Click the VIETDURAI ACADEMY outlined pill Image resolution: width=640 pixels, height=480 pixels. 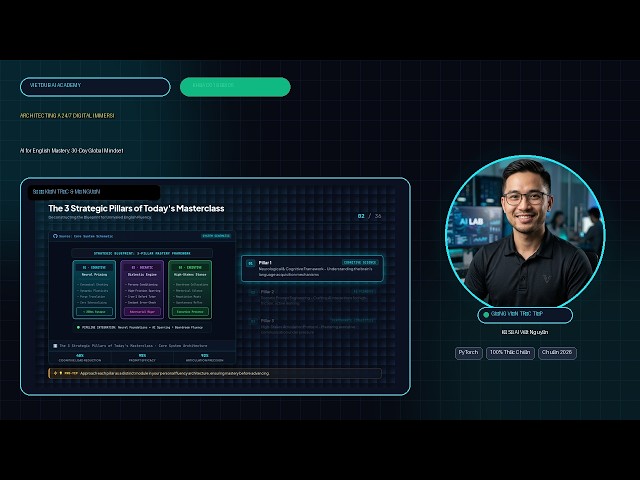click(95, 87)
